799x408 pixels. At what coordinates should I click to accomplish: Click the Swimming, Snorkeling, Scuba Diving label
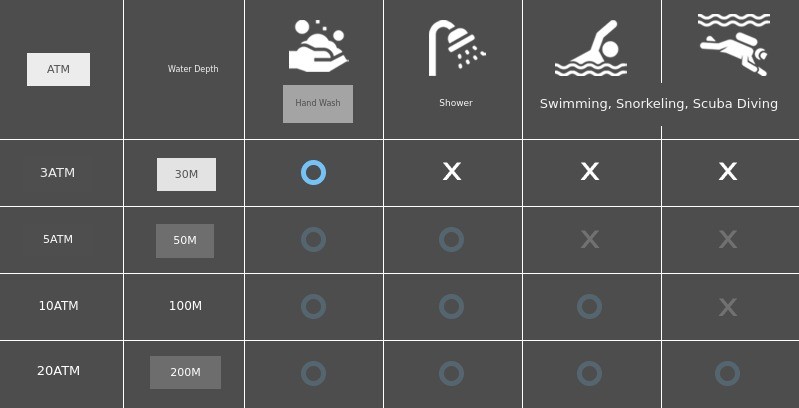[x=658, y=104]
